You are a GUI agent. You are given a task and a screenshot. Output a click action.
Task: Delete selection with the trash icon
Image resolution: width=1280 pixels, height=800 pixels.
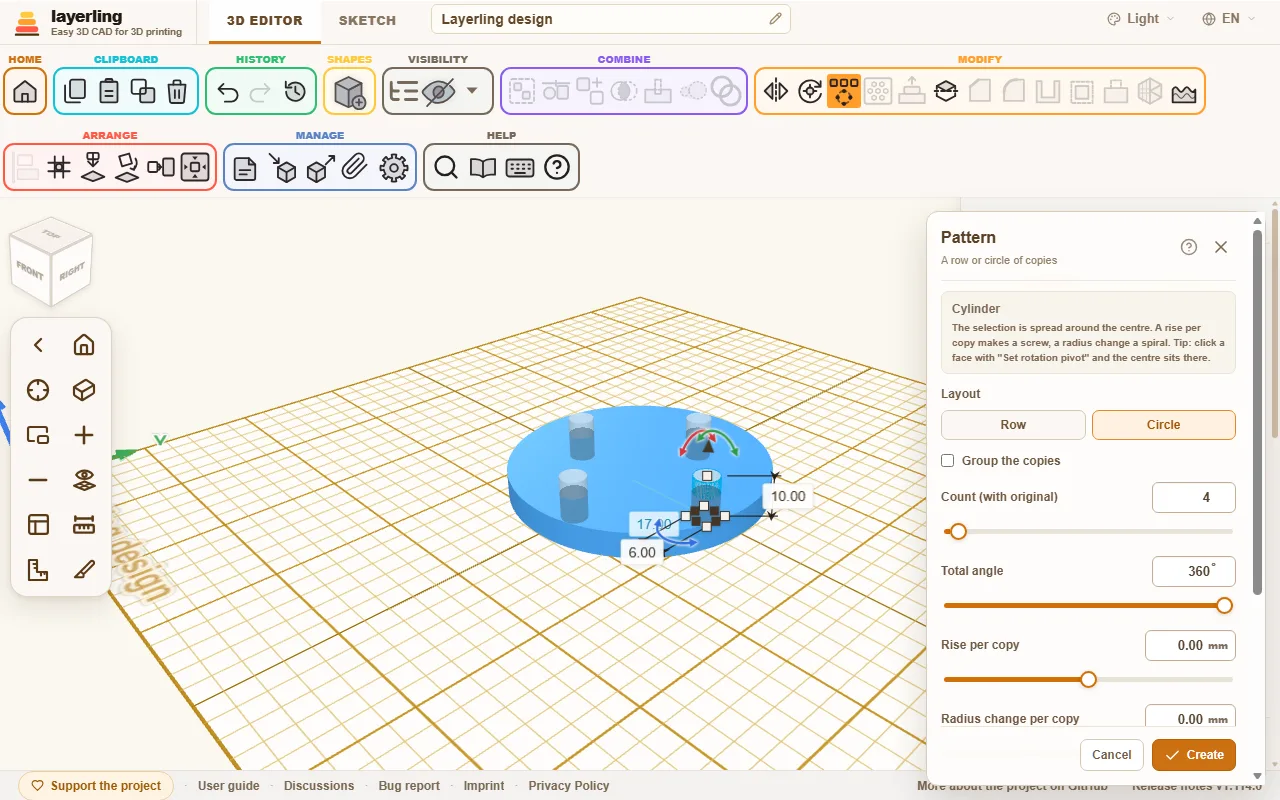coord(177,92)
